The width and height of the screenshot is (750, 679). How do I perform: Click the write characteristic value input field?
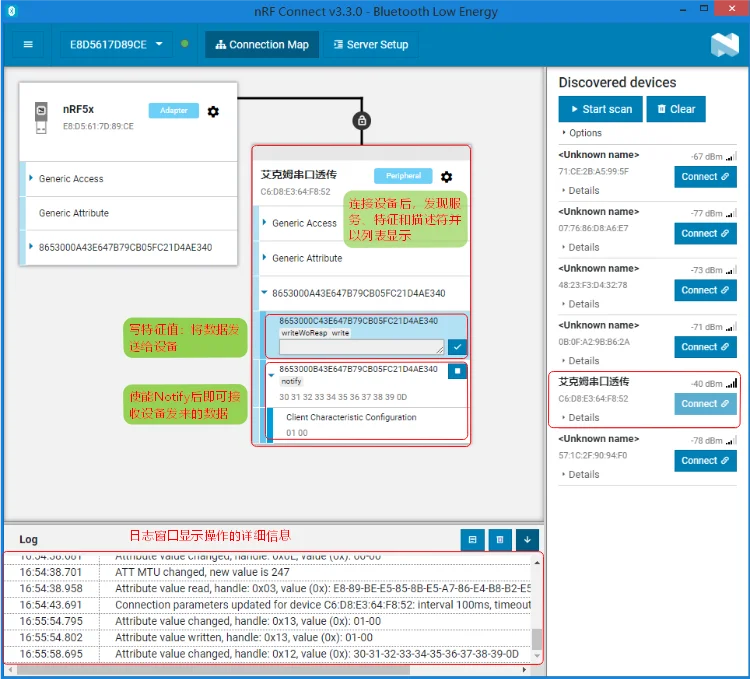[361, 347]
